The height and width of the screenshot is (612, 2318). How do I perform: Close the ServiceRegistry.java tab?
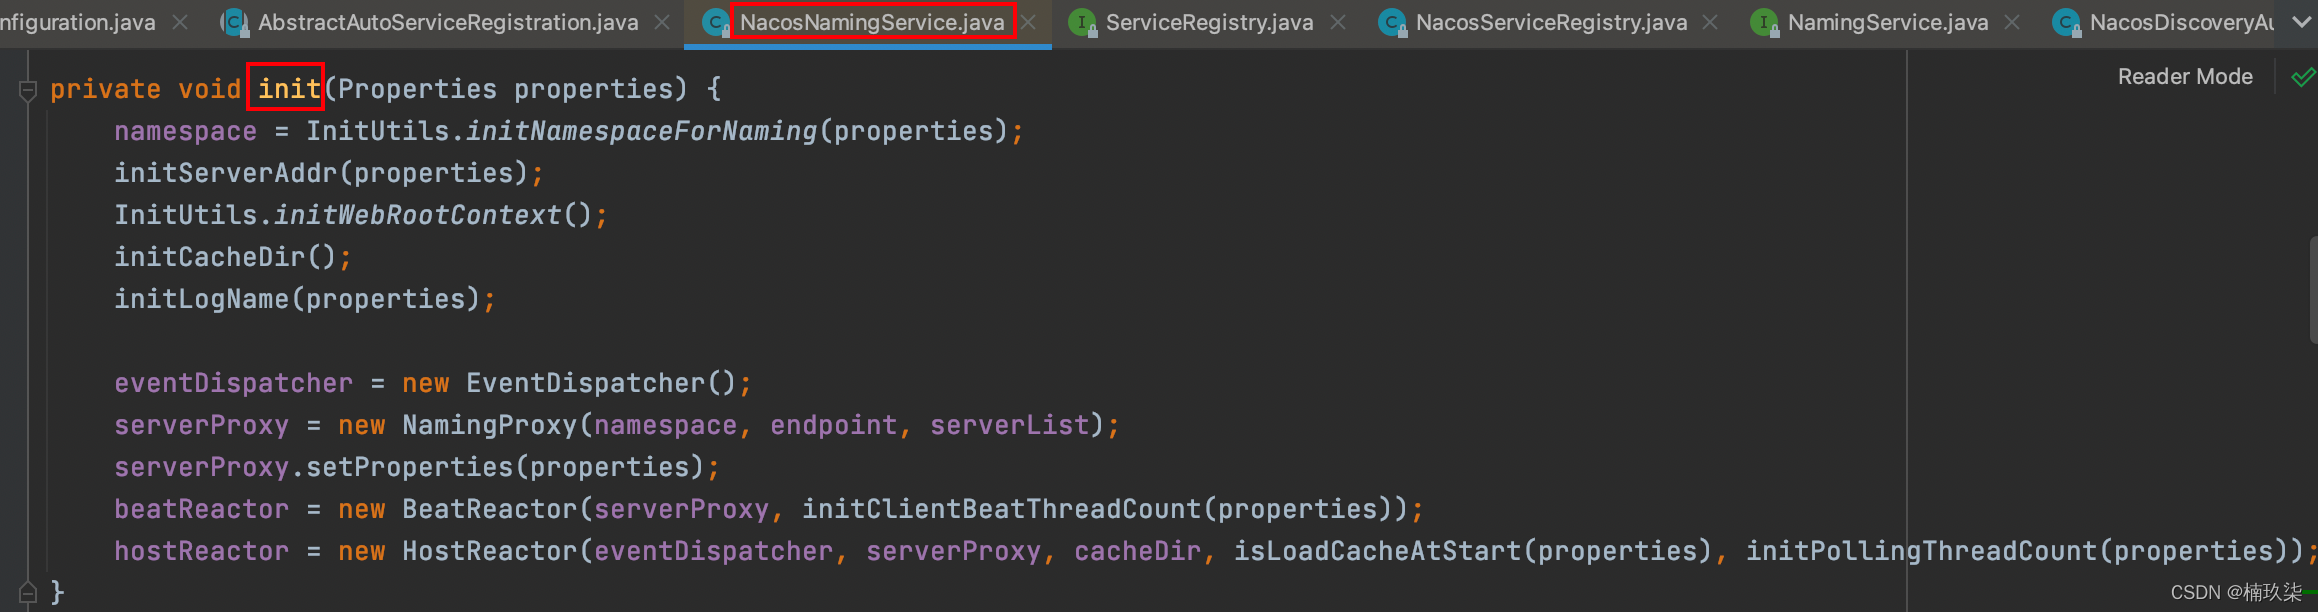coord(1338,22)
